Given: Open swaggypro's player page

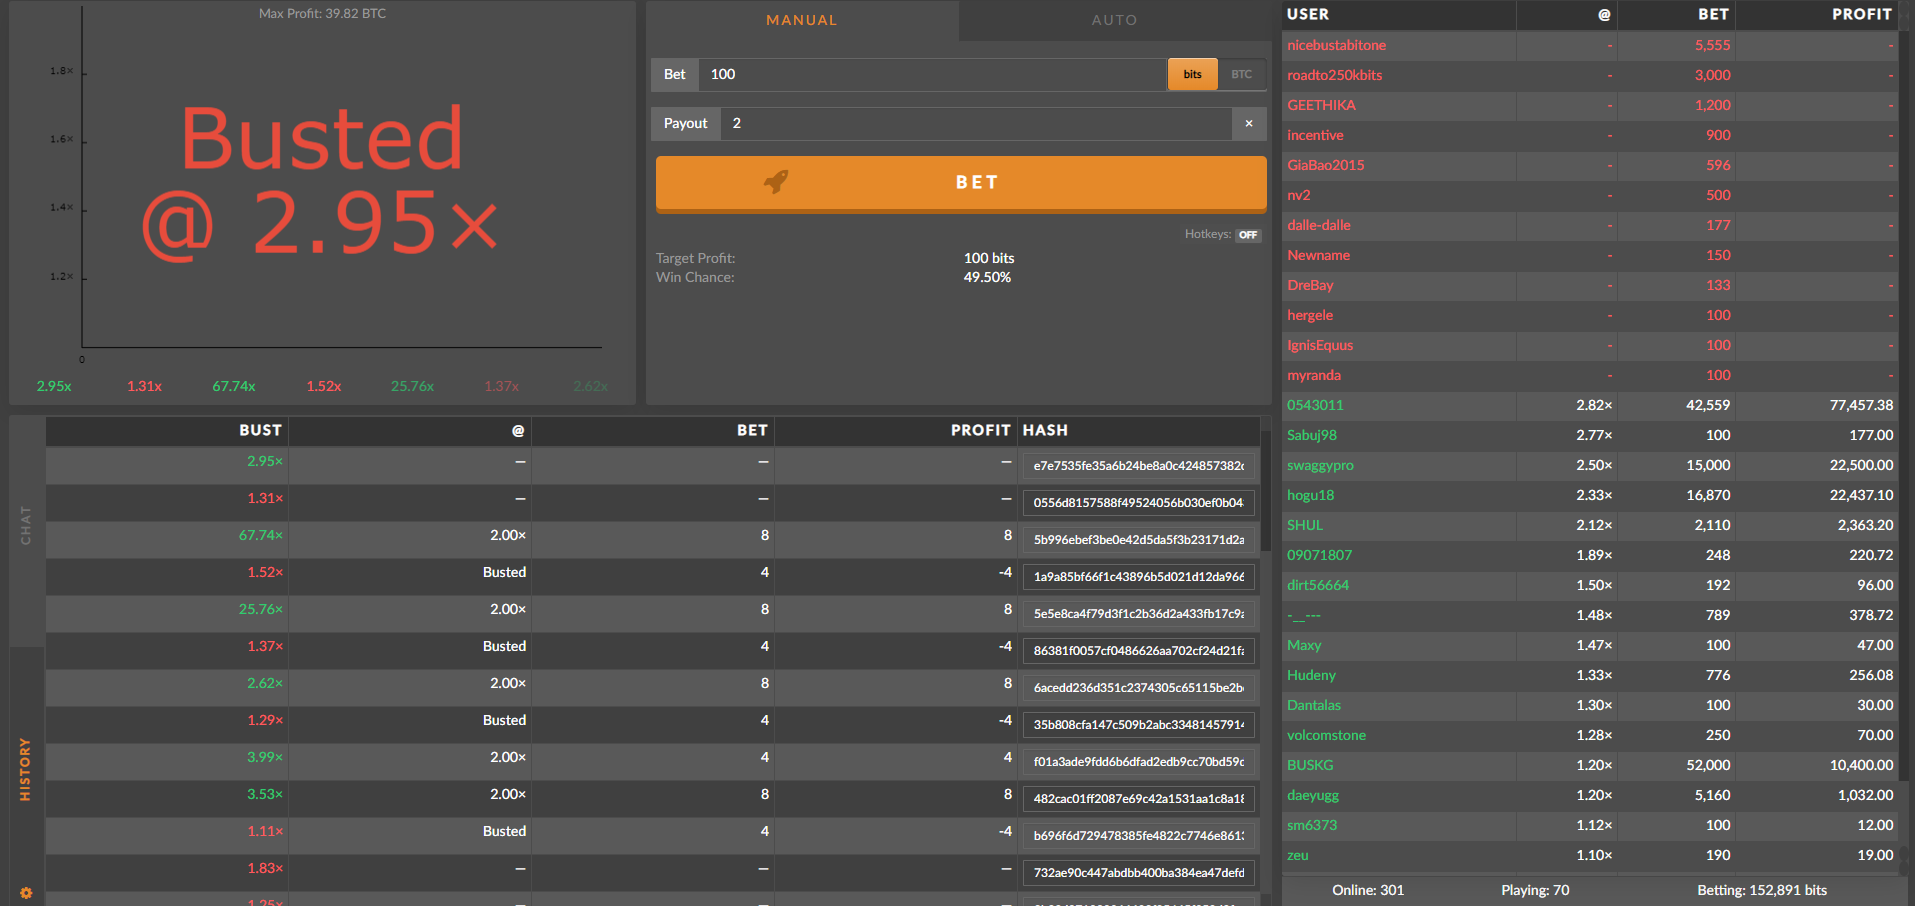Looking at the screenshot, I should click(1320, 465).
